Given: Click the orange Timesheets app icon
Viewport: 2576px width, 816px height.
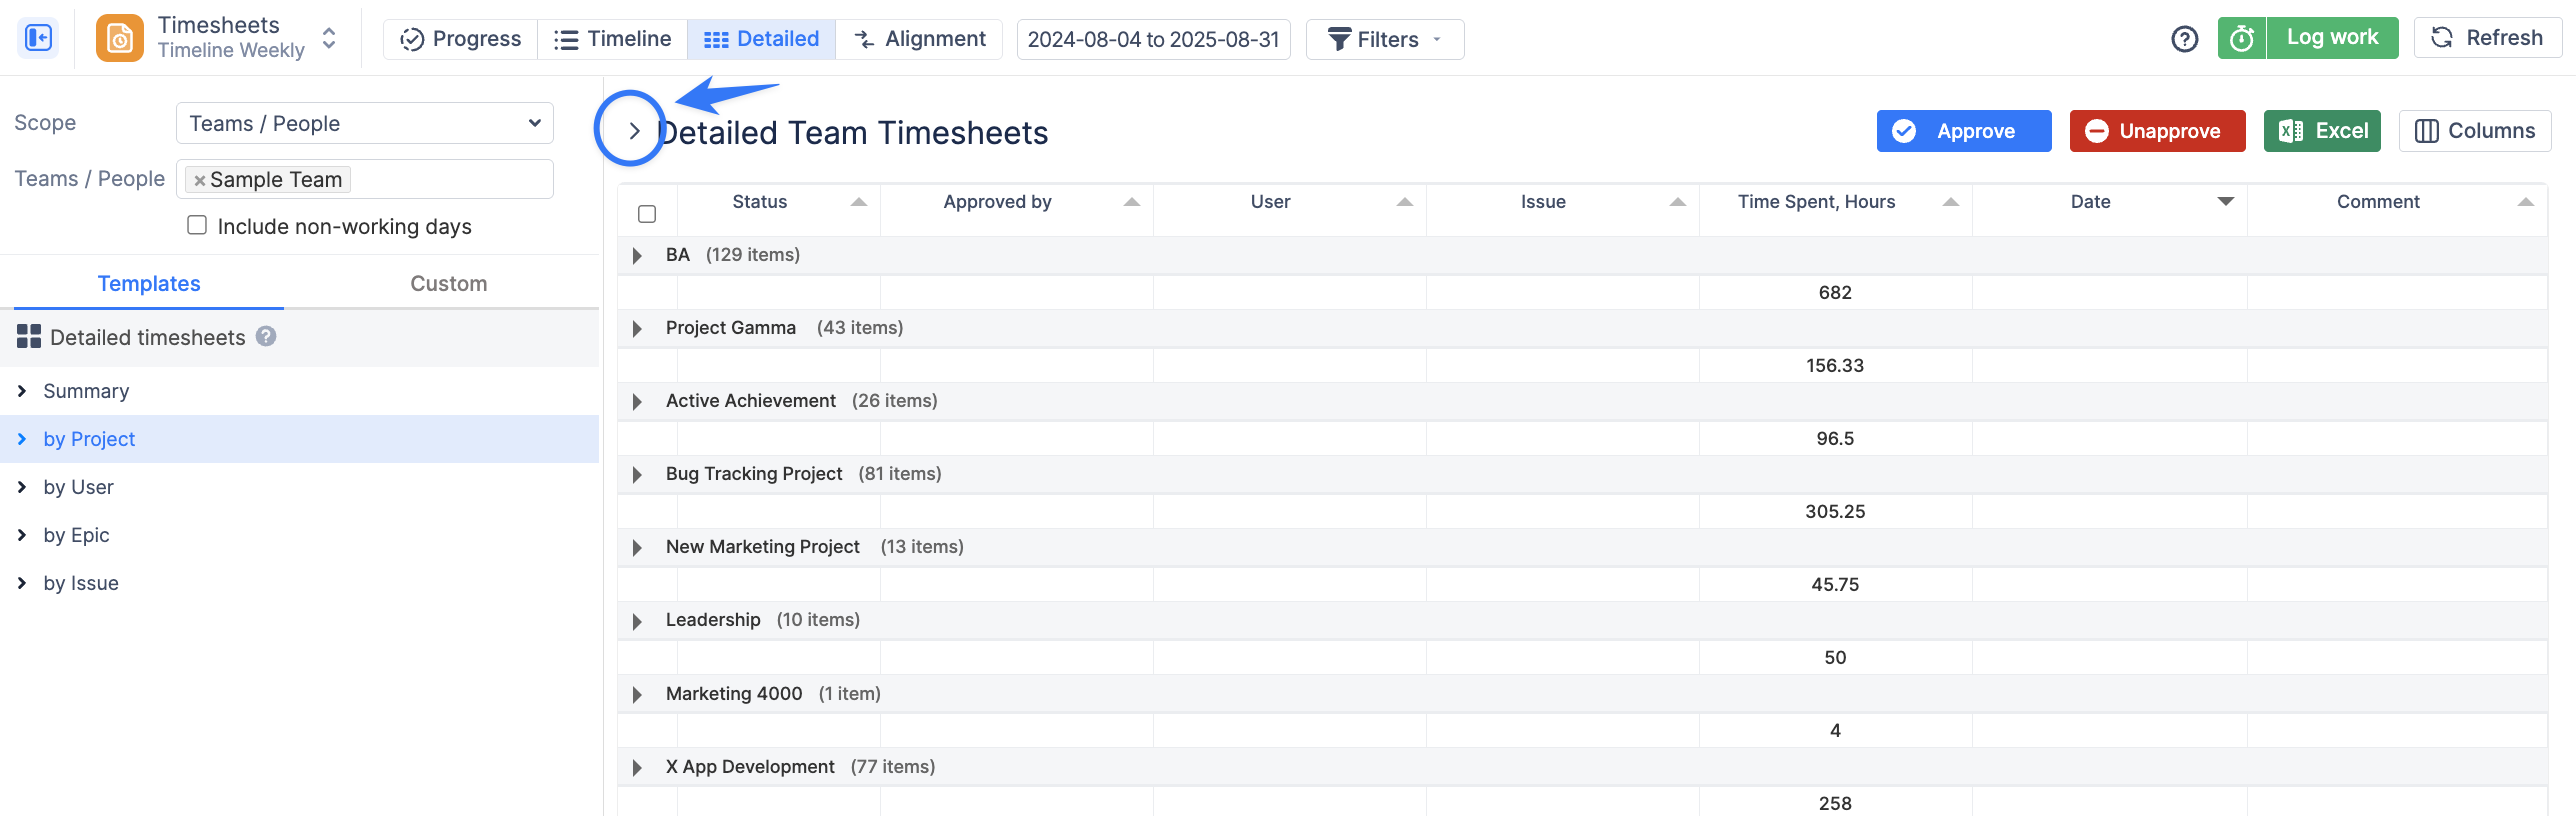Looking at the screenshot, I should 119,38.
